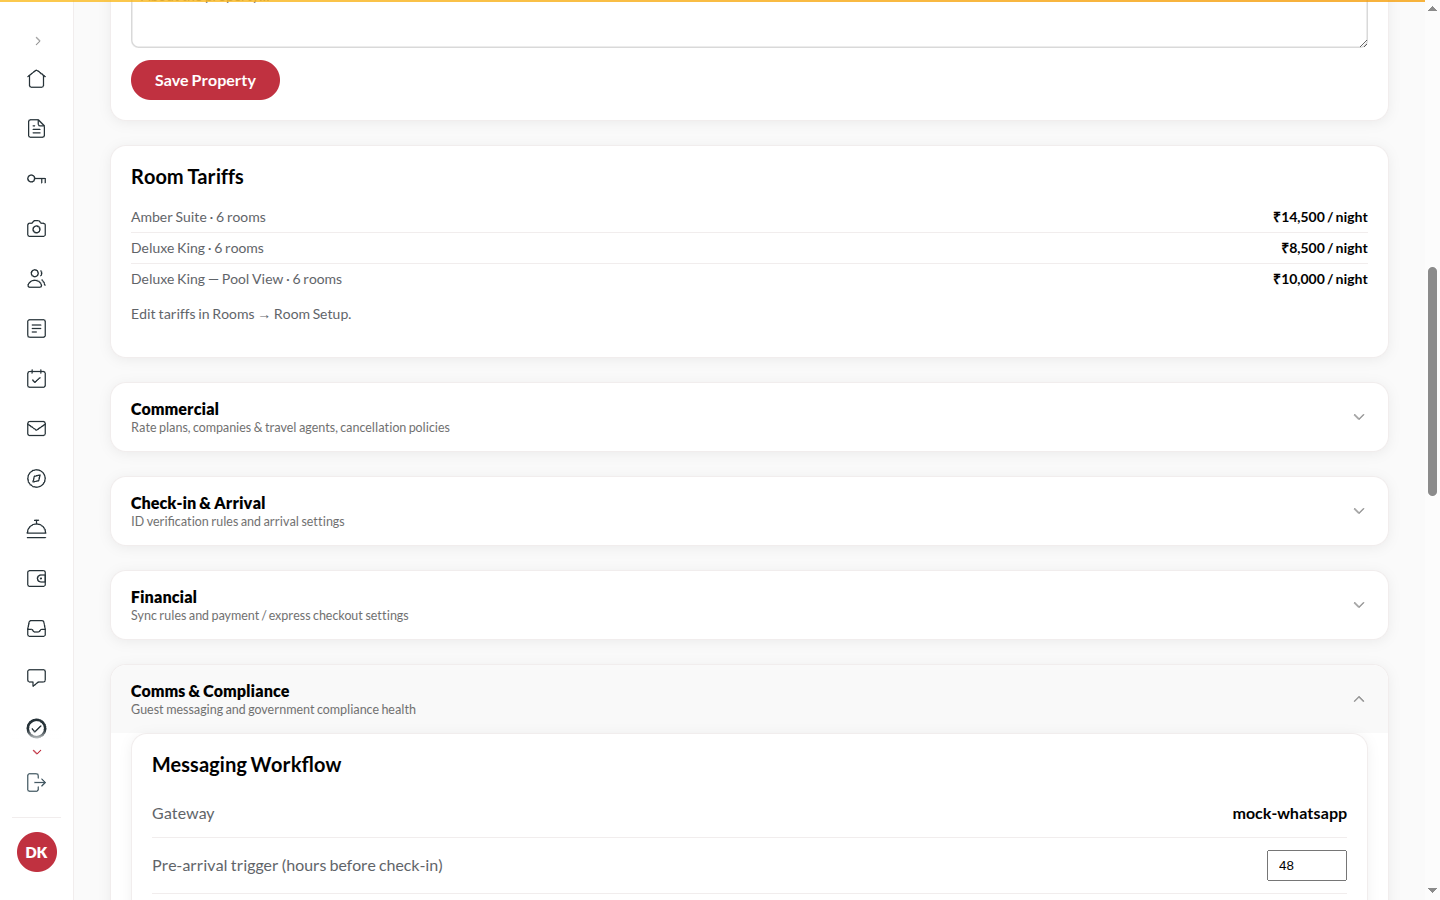Select the Deluxe King · 6 rooms row

coord(749,248)
